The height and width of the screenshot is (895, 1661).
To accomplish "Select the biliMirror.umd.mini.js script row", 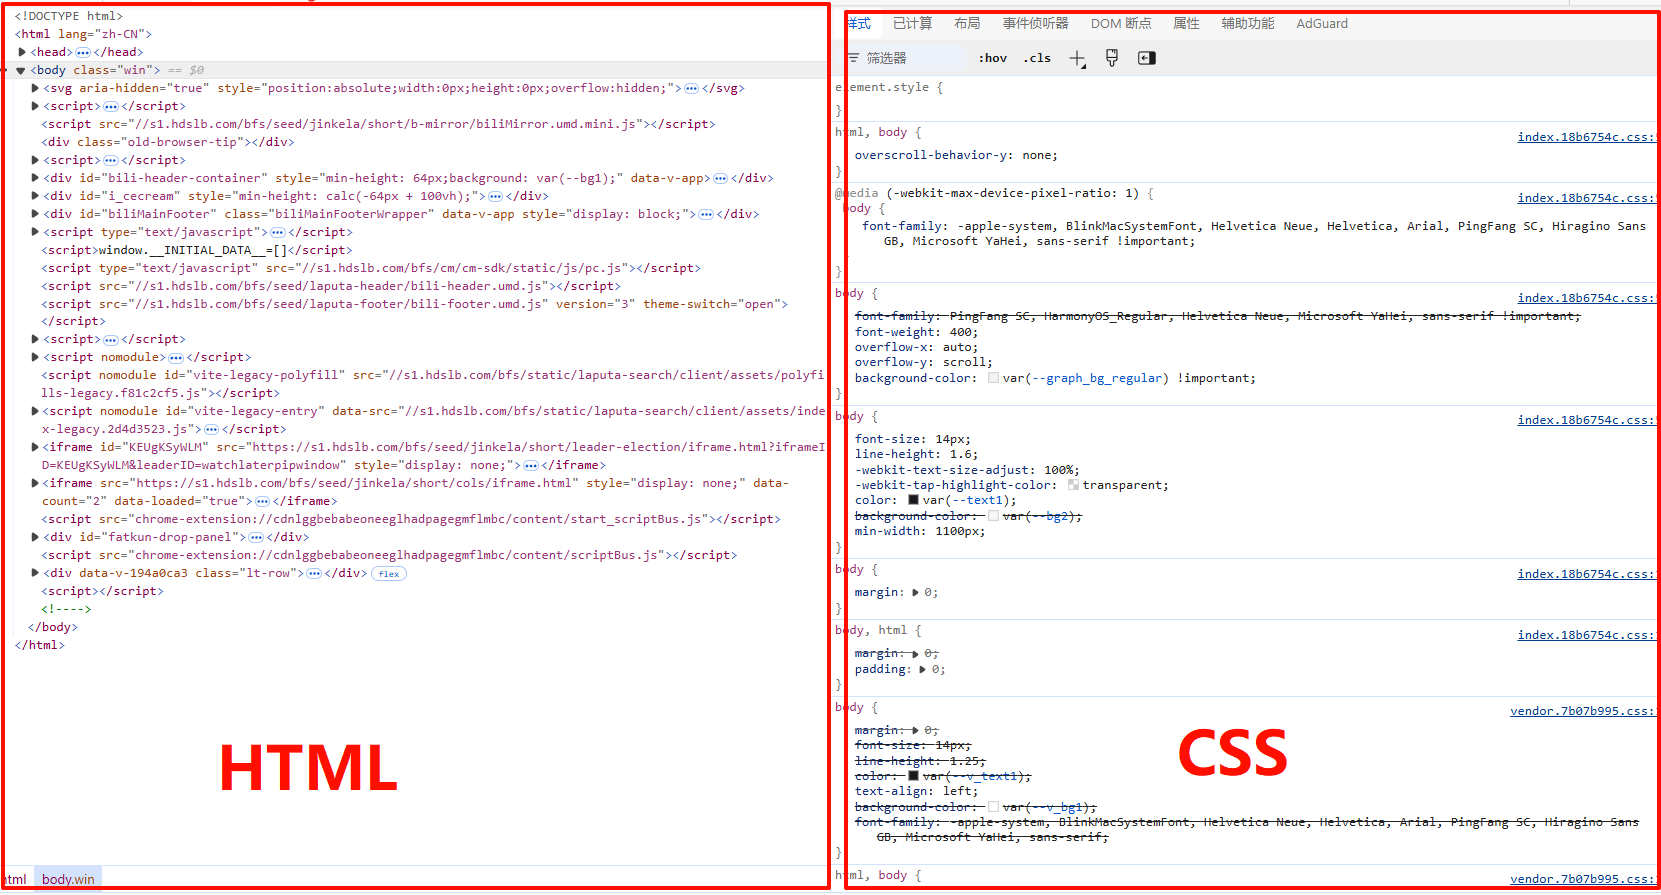I will (378, 124).
